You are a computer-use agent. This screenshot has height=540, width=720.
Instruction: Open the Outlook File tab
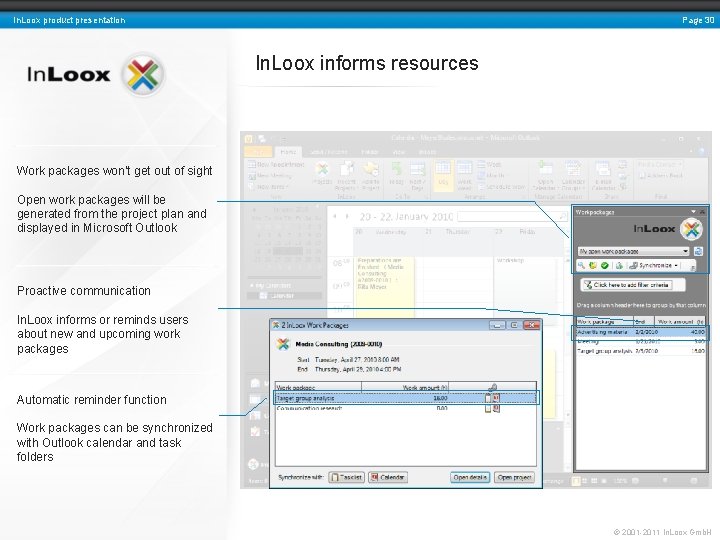[x=259, y=152]
